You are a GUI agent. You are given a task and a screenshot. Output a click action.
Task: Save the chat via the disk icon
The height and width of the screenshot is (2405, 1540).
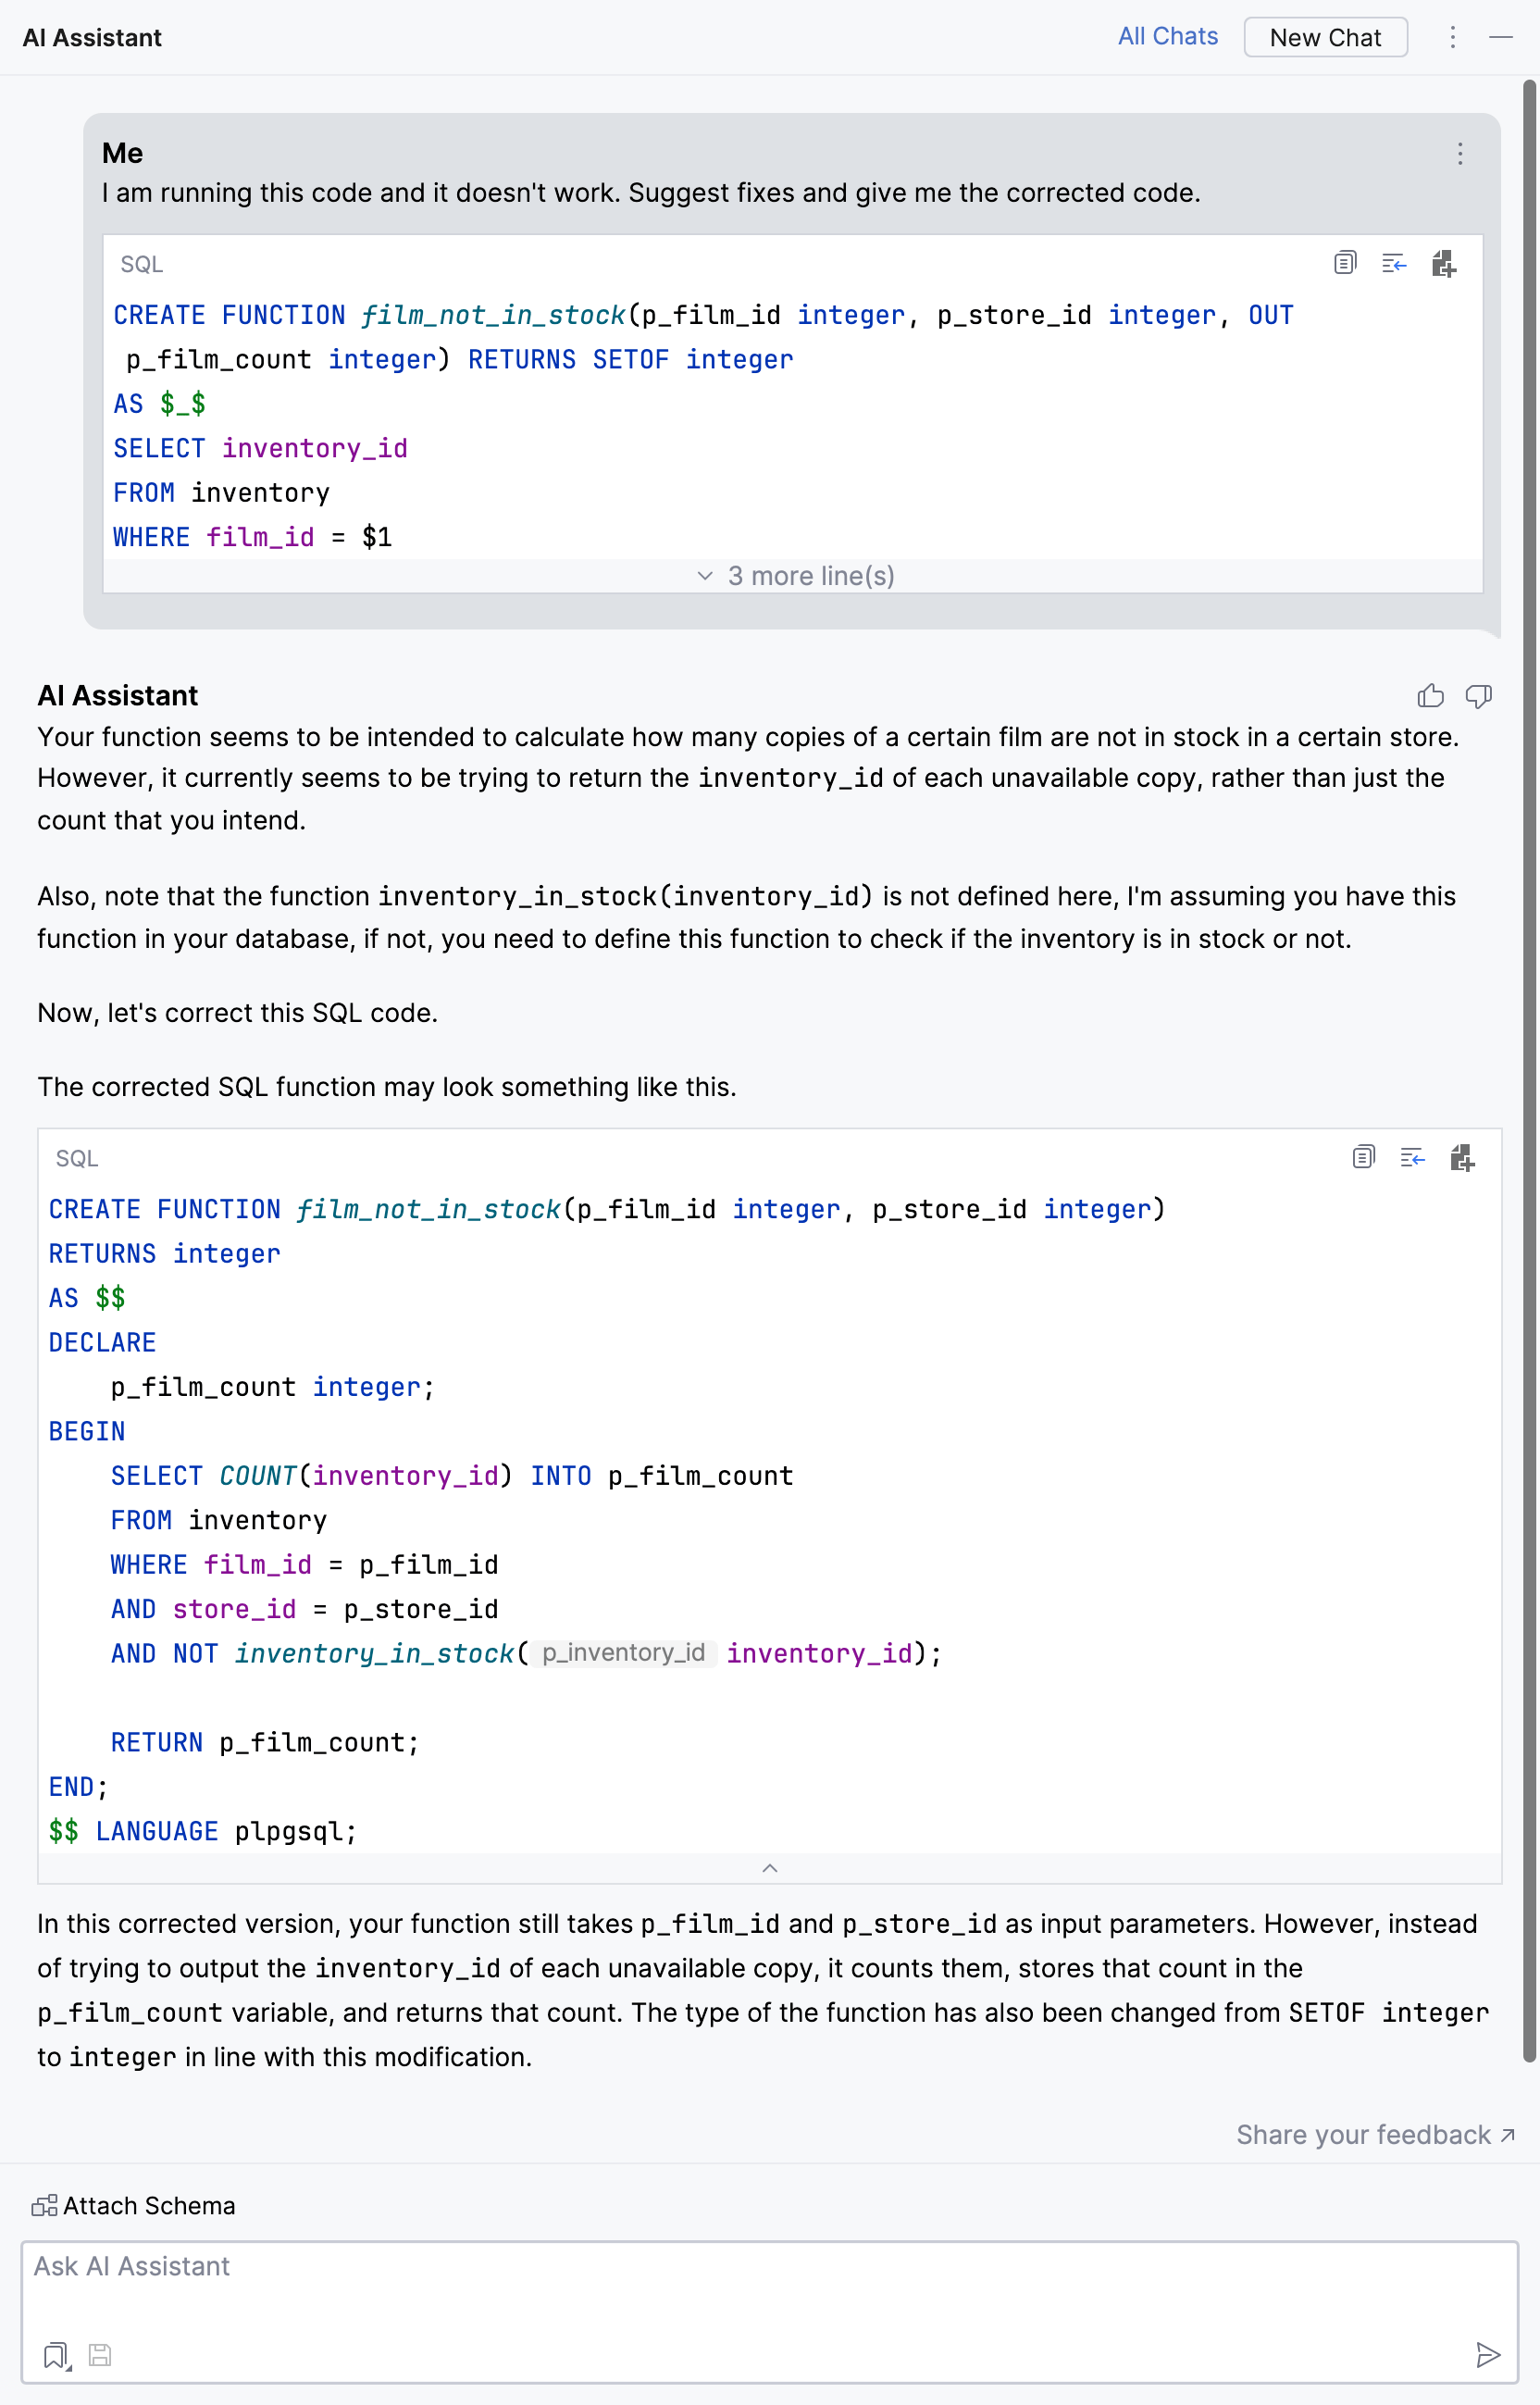pyautogui.click(x=100, y=2356)
